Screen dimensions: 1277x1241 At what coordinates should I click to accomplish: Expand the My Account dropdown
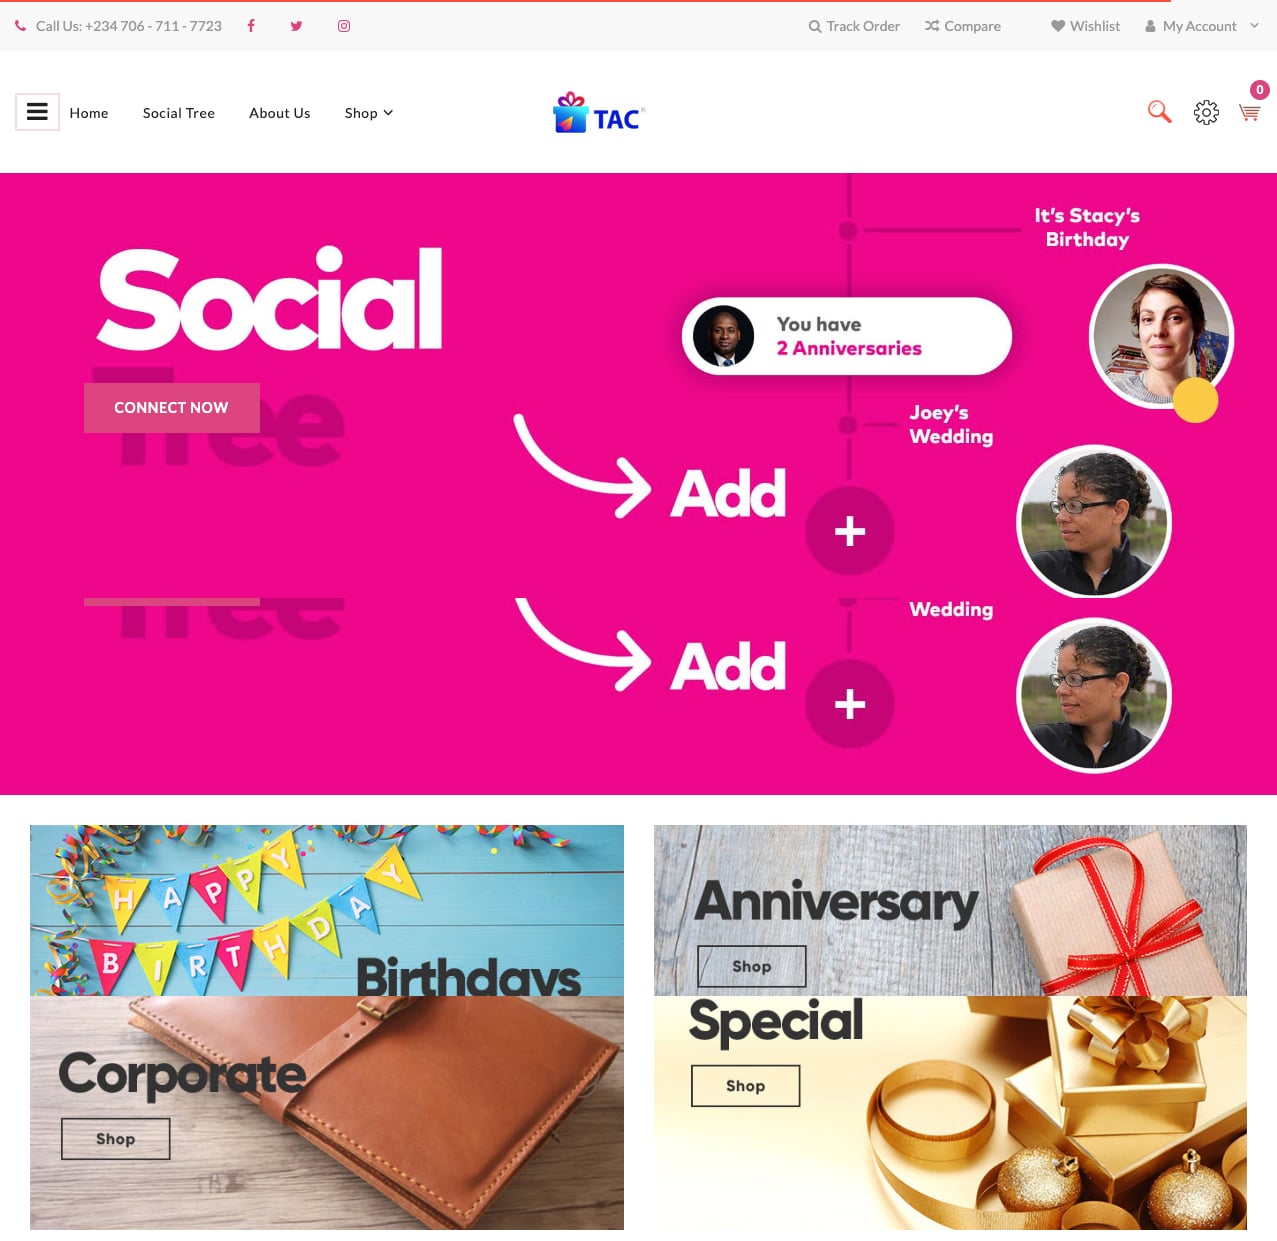point(1201,26)
